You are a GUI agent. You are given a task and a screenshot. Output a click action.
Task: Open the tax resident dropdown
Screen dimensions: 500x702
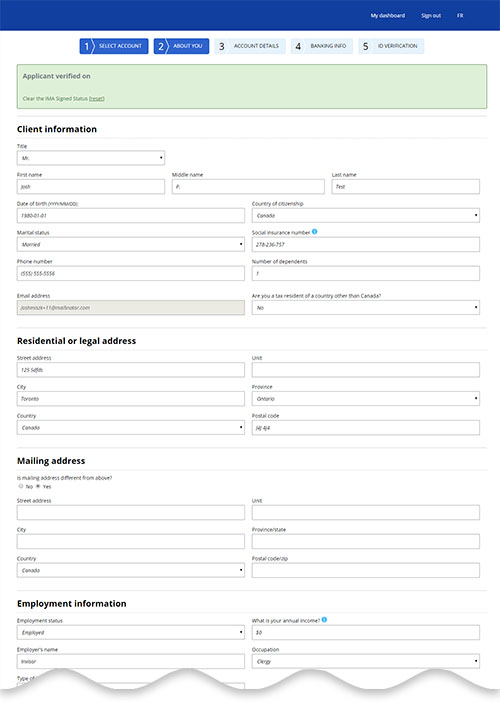pos(366,308)
